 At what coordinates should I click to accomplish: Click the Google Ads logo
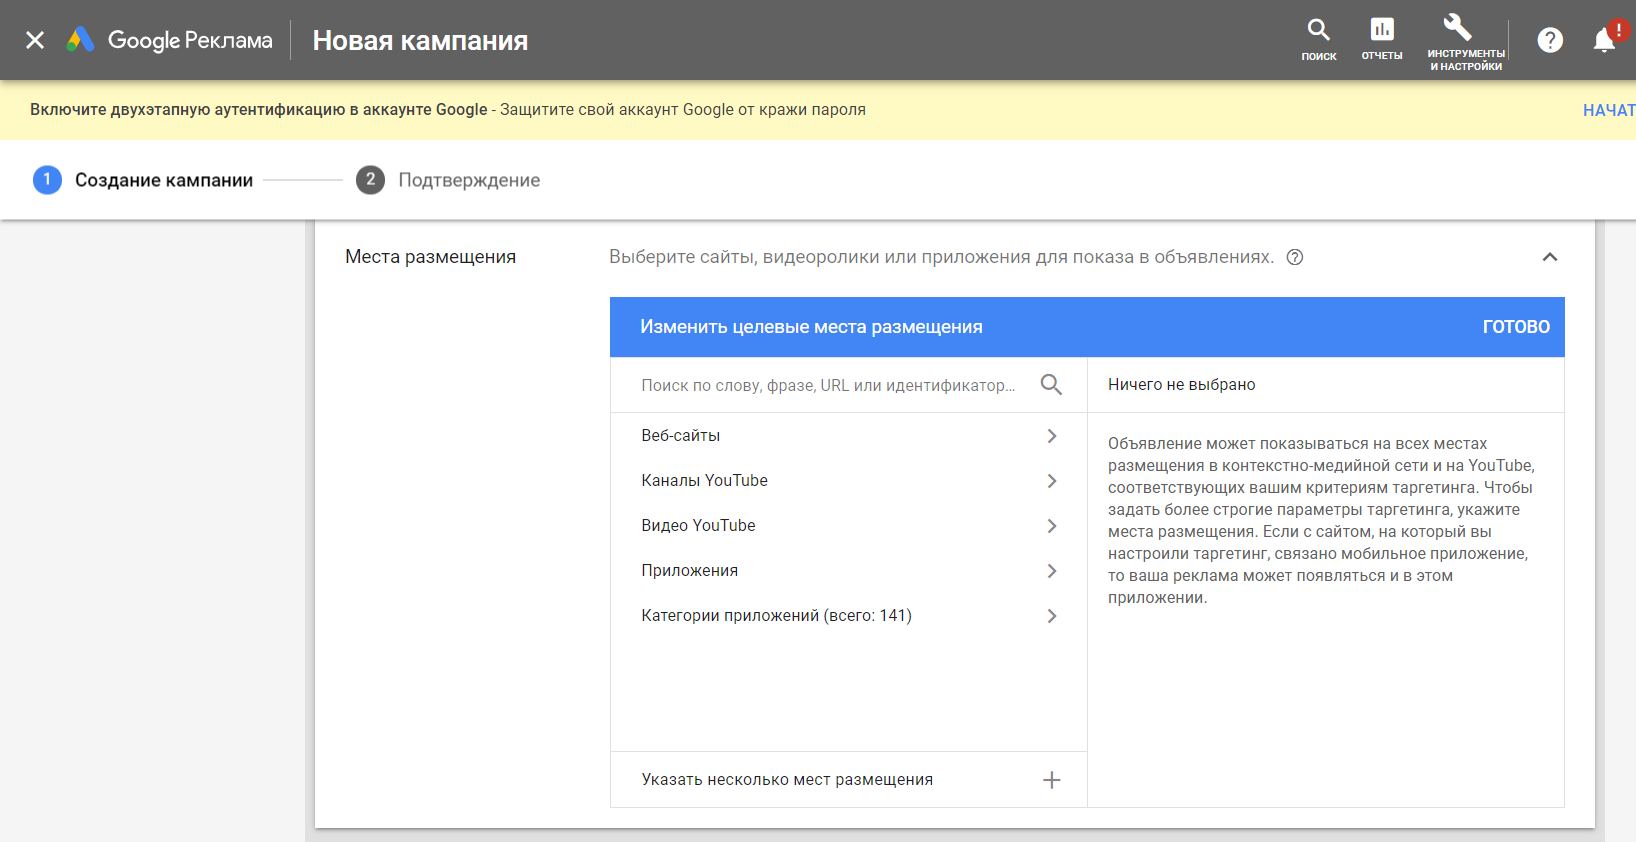[x=169, y=40]
